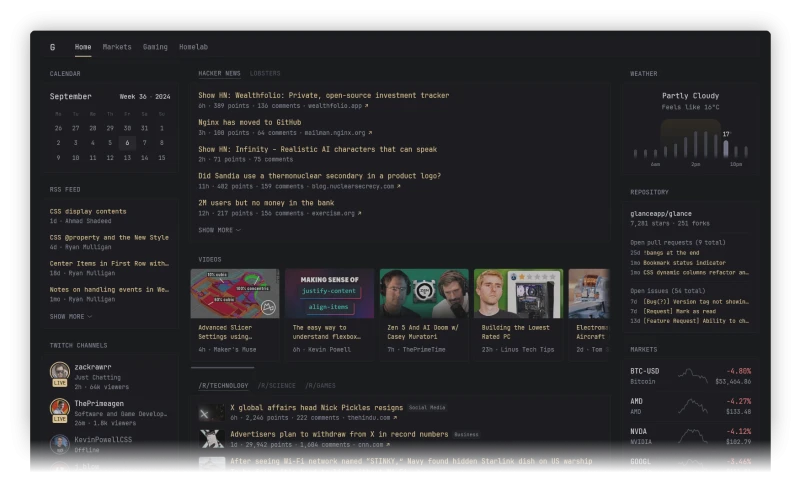Open 'Nginx has moved to GitHub' story
This screenshot has height=503, width=800.
pos(249,122)
